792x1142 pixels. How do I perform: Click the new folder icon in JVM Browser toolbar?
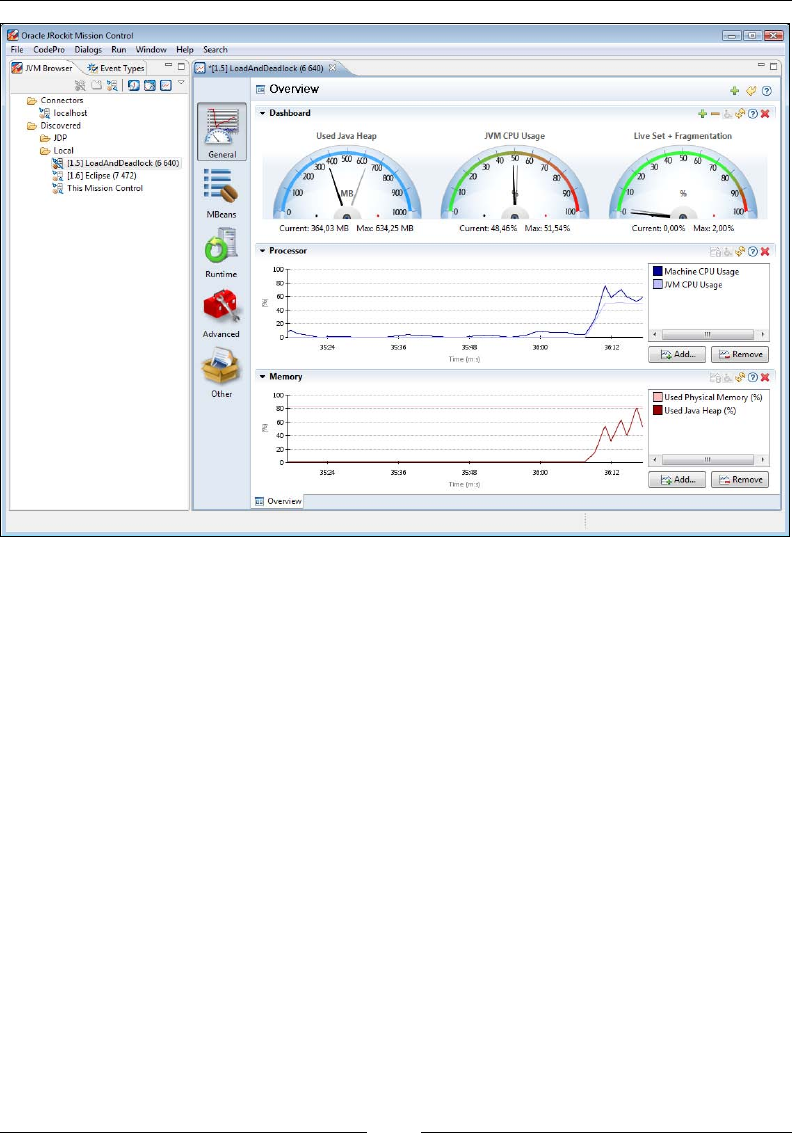(x=96, y=85)
